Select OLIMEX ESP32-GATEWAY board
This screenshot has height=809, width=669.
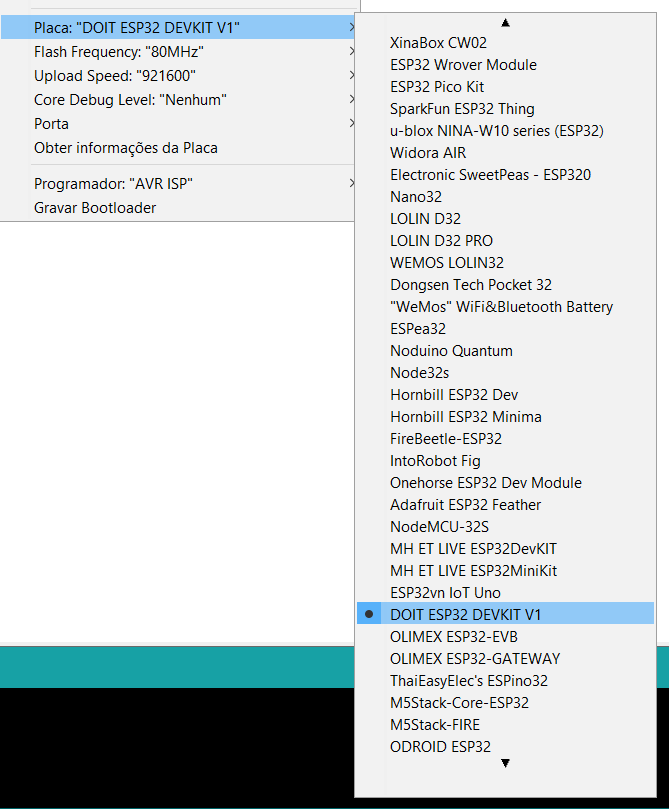505,659
